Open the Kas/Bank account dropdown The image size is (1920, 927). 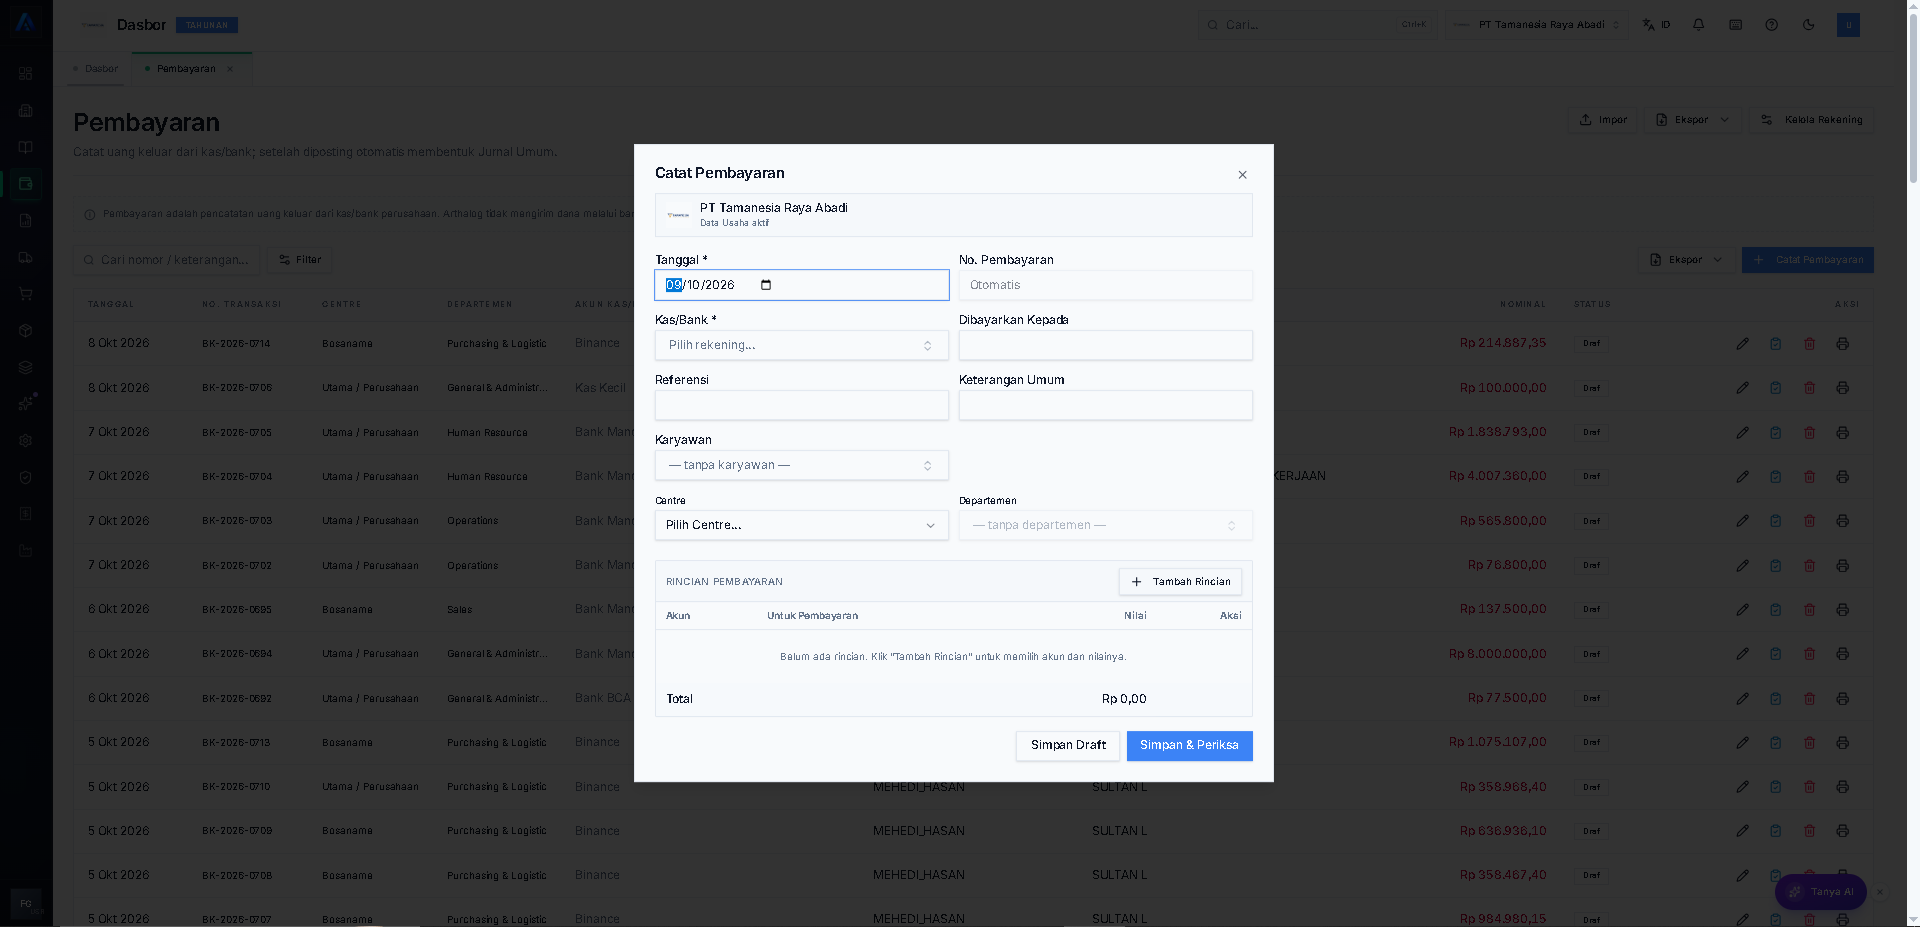[x=801, y=345]
